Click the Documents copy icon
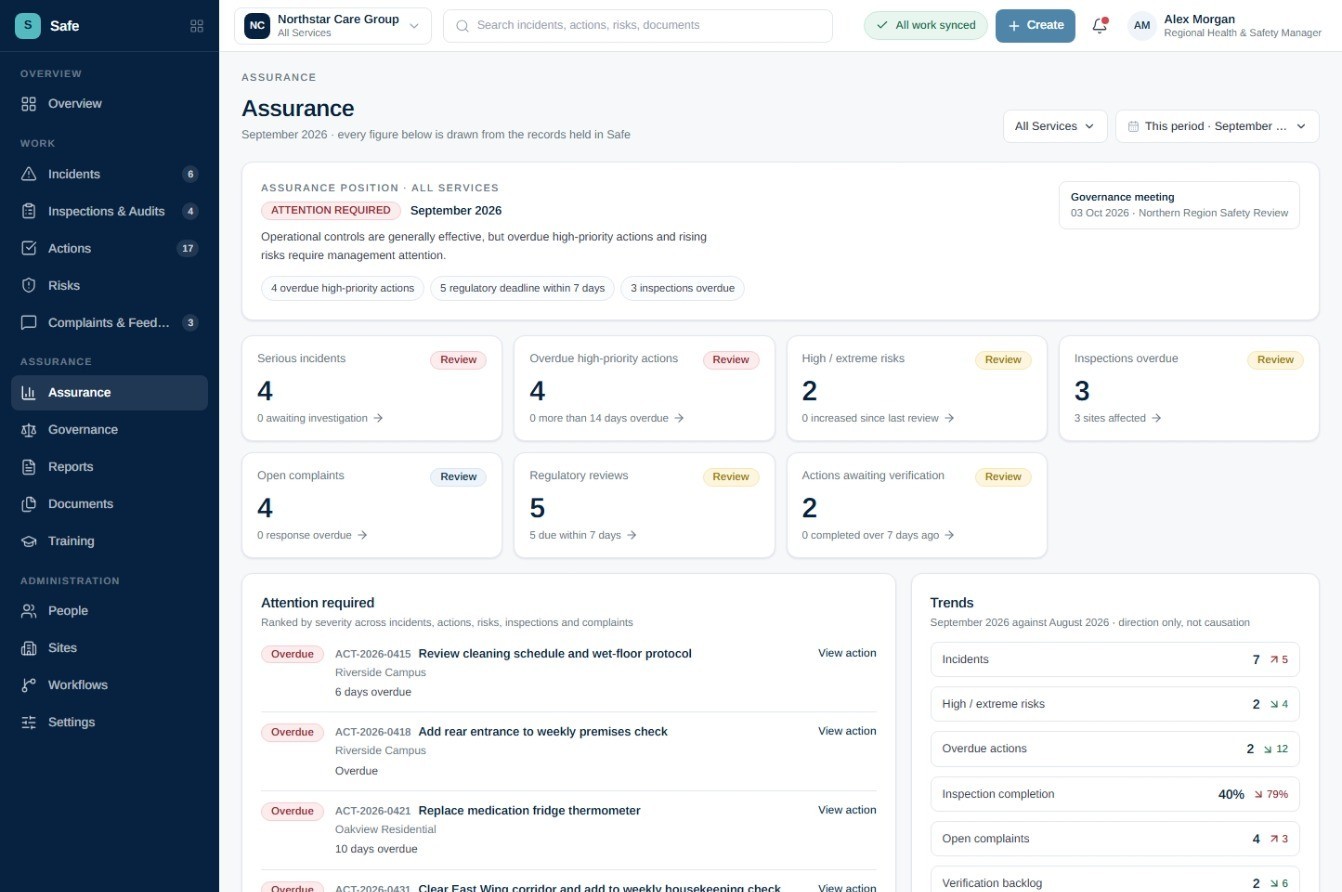Screen dimensions: 1342x892 click(29, 504)
